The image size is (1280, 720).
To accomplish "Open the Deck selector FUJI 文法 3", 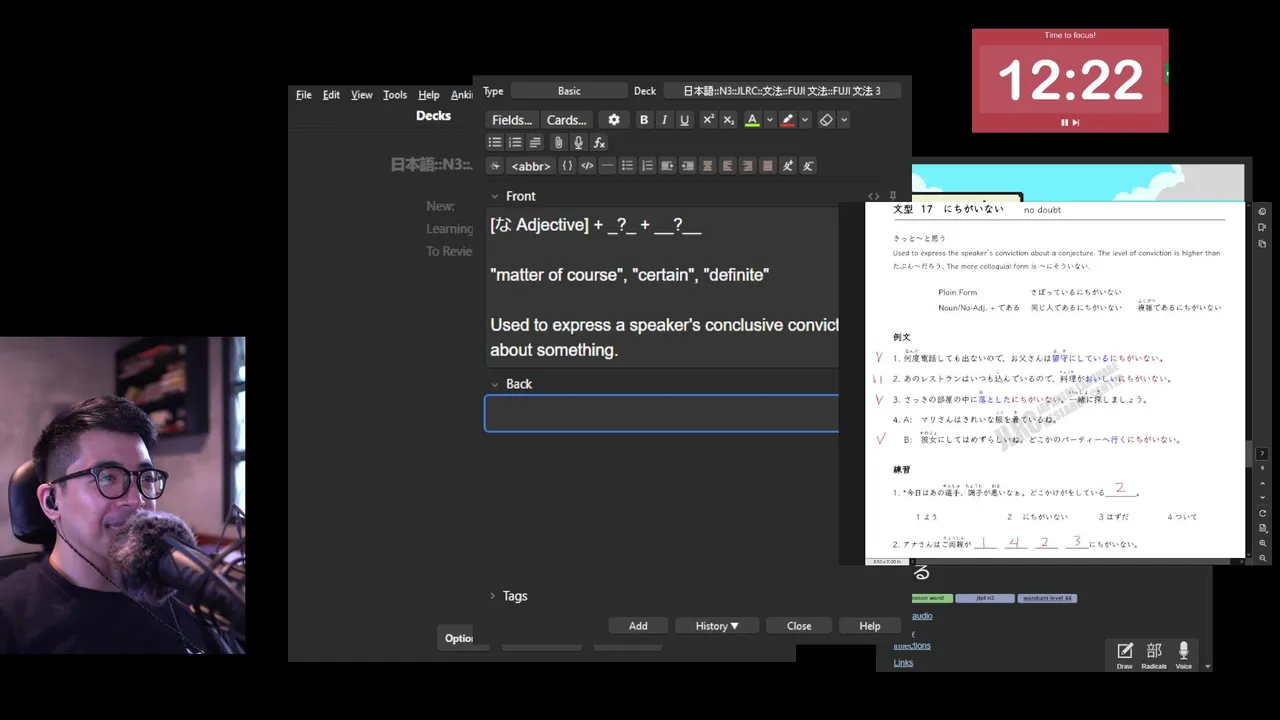I will [x=782, y=91].
